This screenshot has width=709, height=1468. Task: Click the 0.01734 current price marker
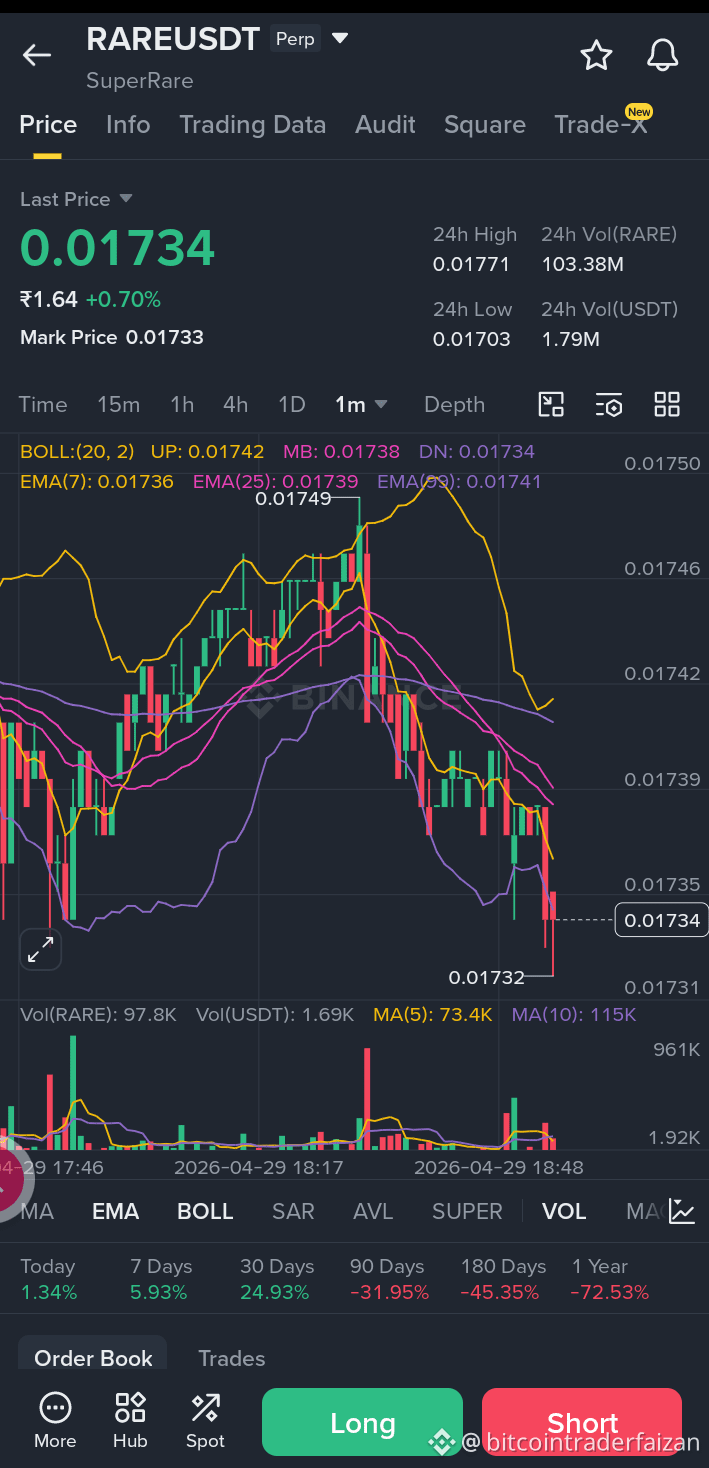662,920
